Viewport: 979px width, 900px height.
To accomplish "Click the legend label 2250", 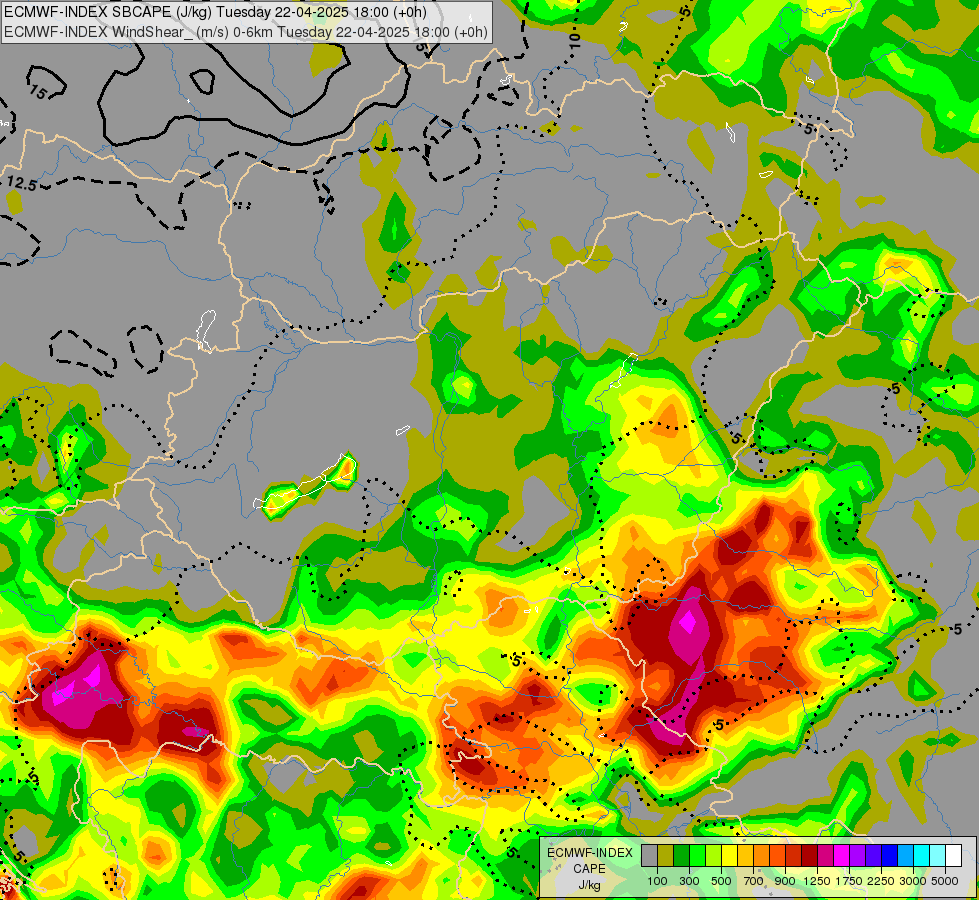I will click(881, 881).
